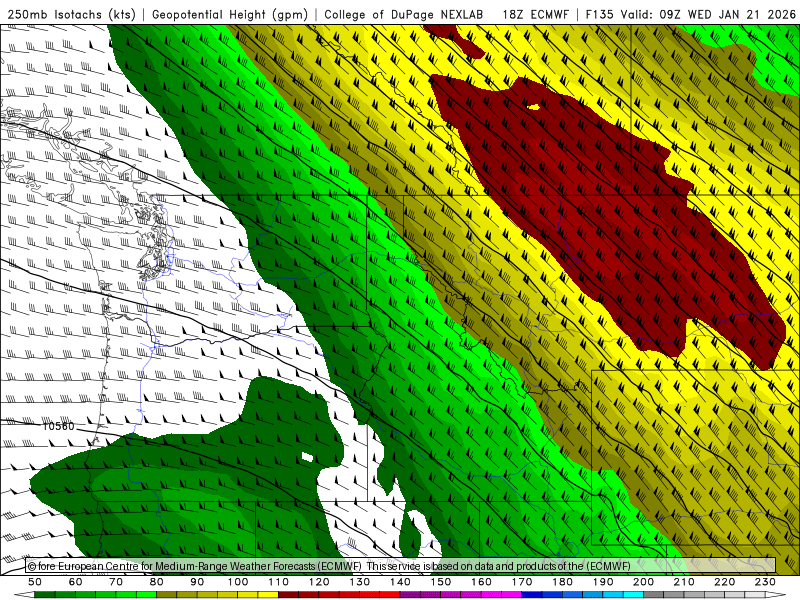Click the ECMWF copyright notice banner
This screenshot has width=800, height=600.
pos(401,565)
